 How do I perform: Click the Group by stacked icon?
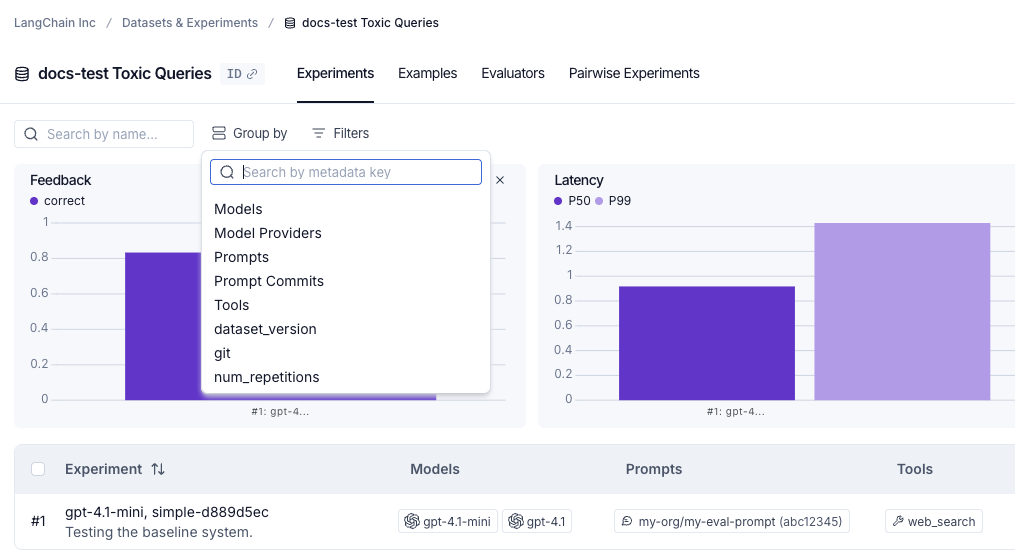(219, 133)
